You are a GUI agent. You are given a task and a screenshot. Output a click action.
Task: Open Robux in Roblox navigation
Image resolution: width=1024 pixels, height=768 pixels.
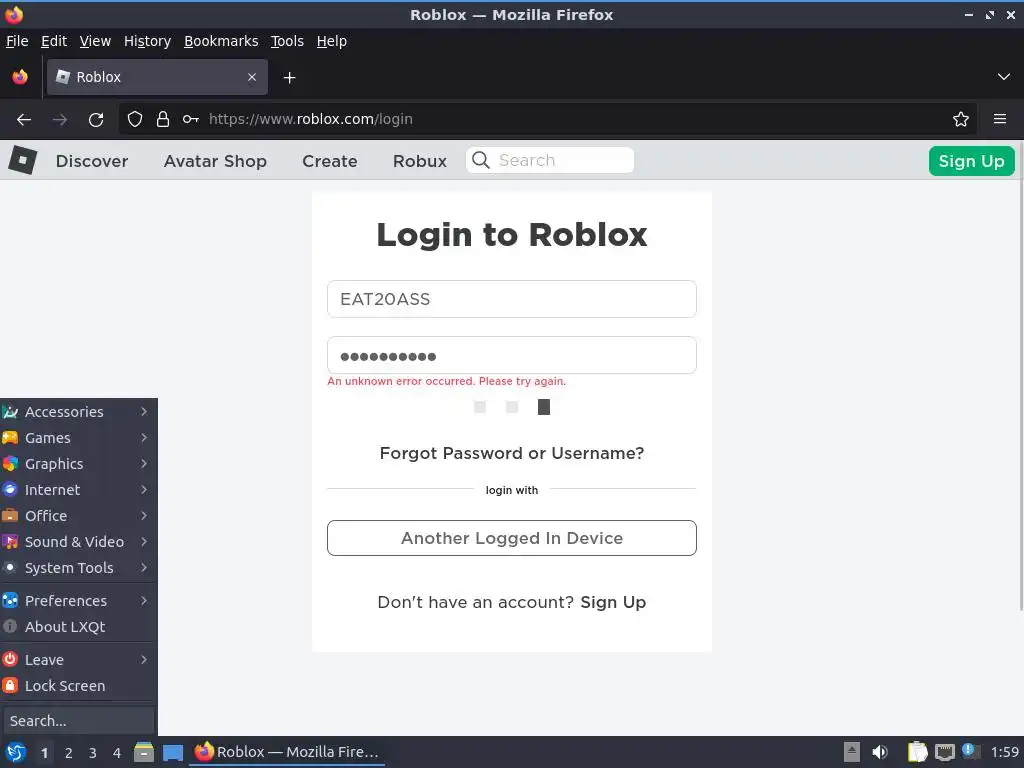tap(419, 161)
